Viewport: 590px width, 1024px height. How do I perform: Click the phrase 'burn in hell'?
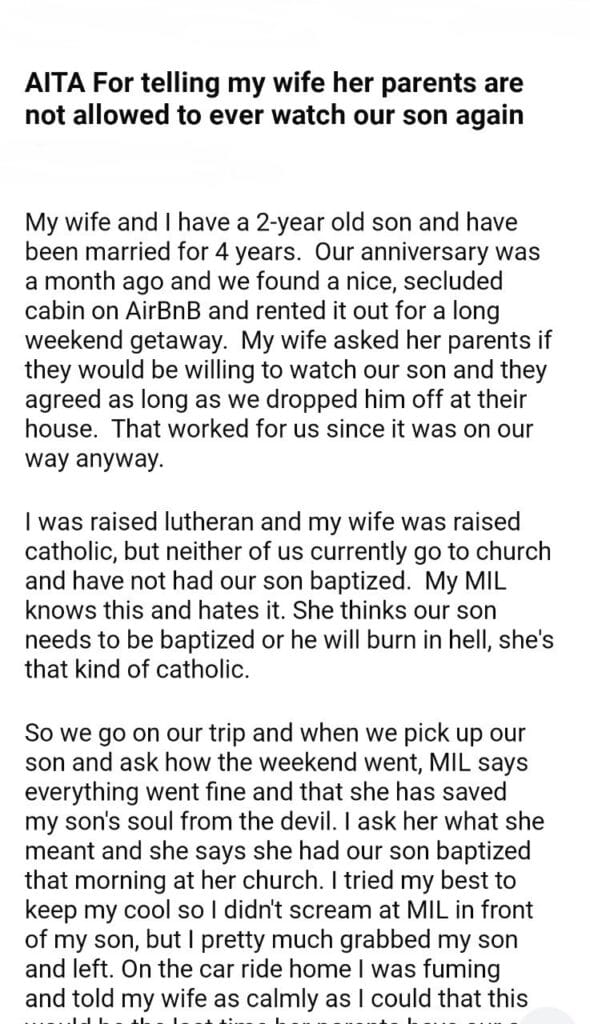click(x=427, y=640)
